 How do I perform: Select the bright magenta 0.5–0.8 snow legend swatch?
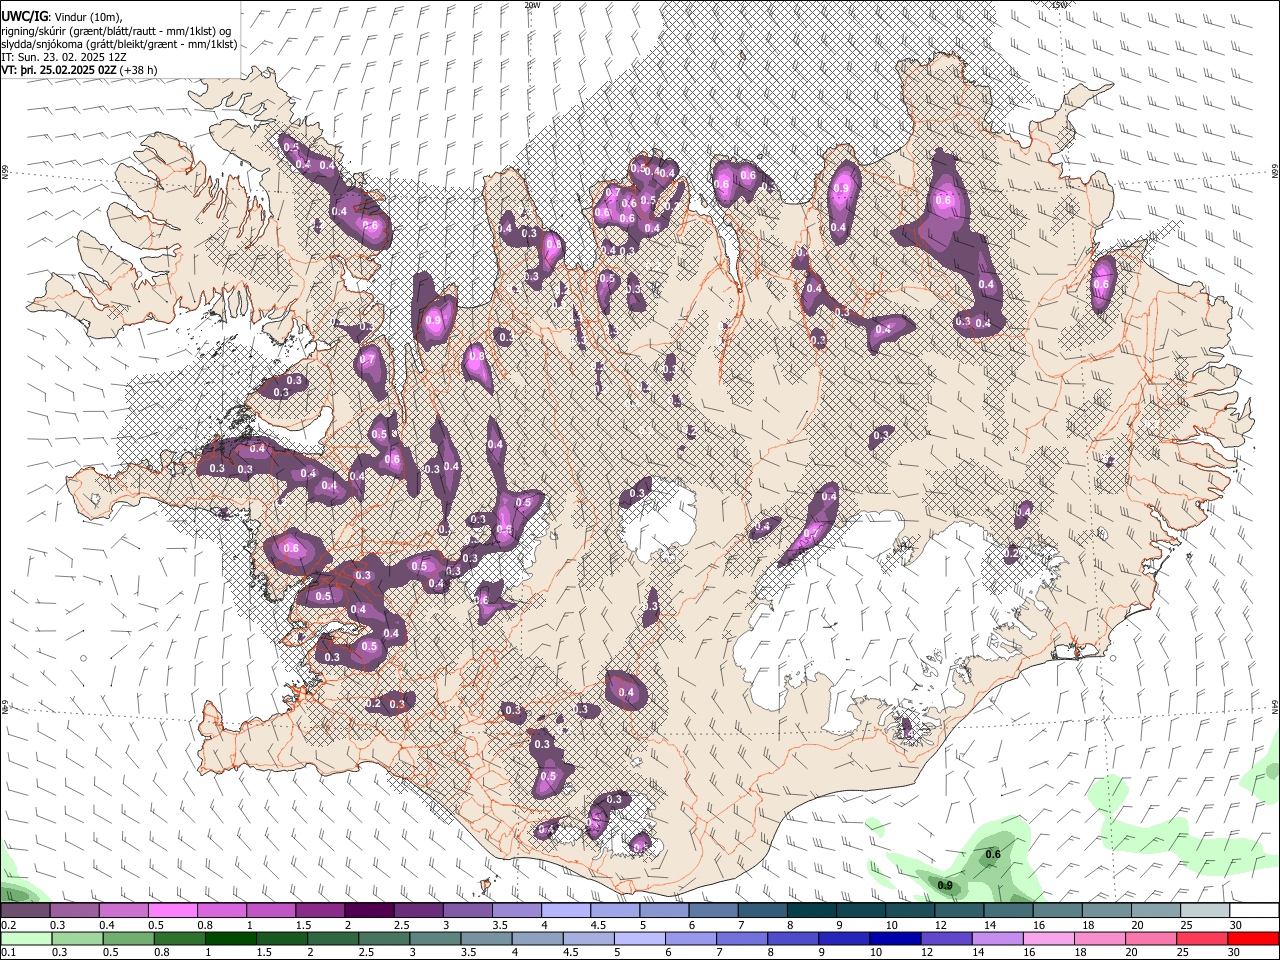(173, 911)
